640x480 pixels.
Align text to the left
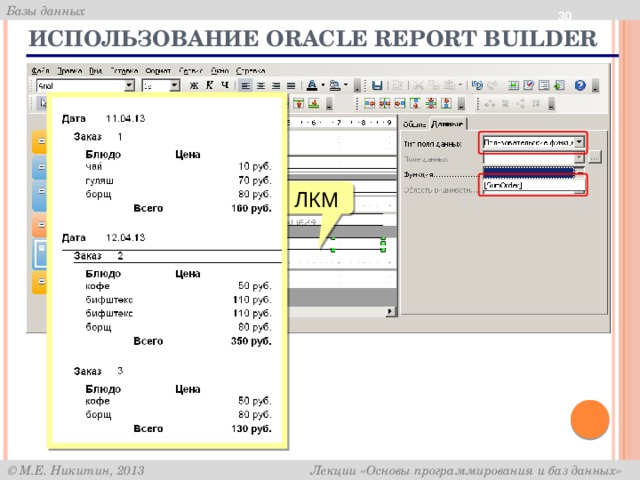point(245,86)
